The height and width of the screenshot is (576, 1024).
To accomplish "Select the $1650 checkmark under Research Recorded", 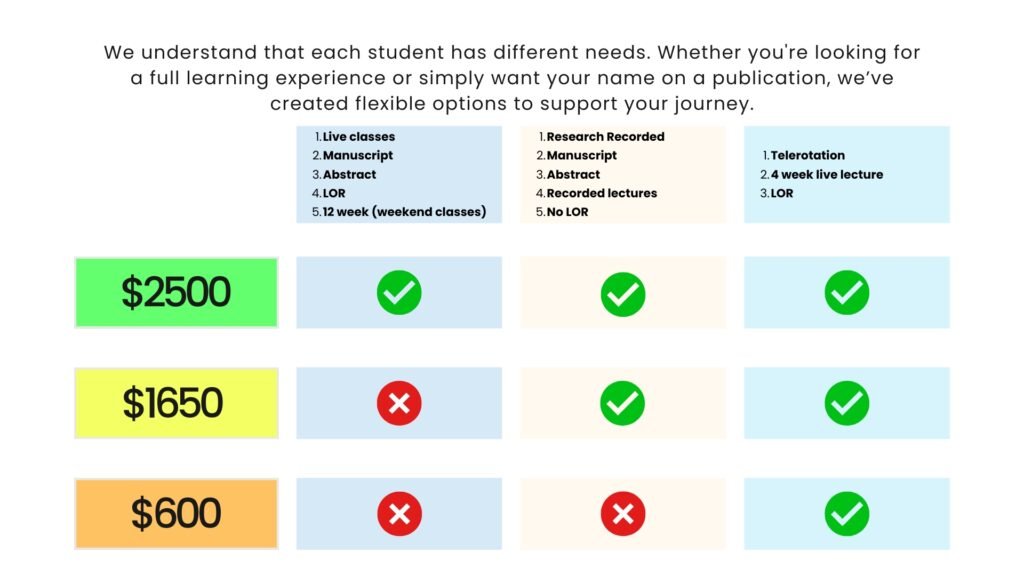I will click(x=623, y=403).
